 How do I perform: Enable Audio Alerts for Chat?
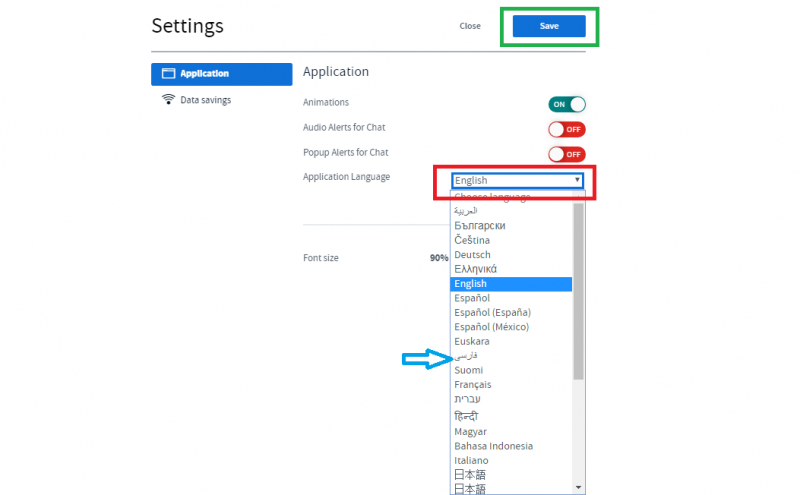[x=566, y=129]
